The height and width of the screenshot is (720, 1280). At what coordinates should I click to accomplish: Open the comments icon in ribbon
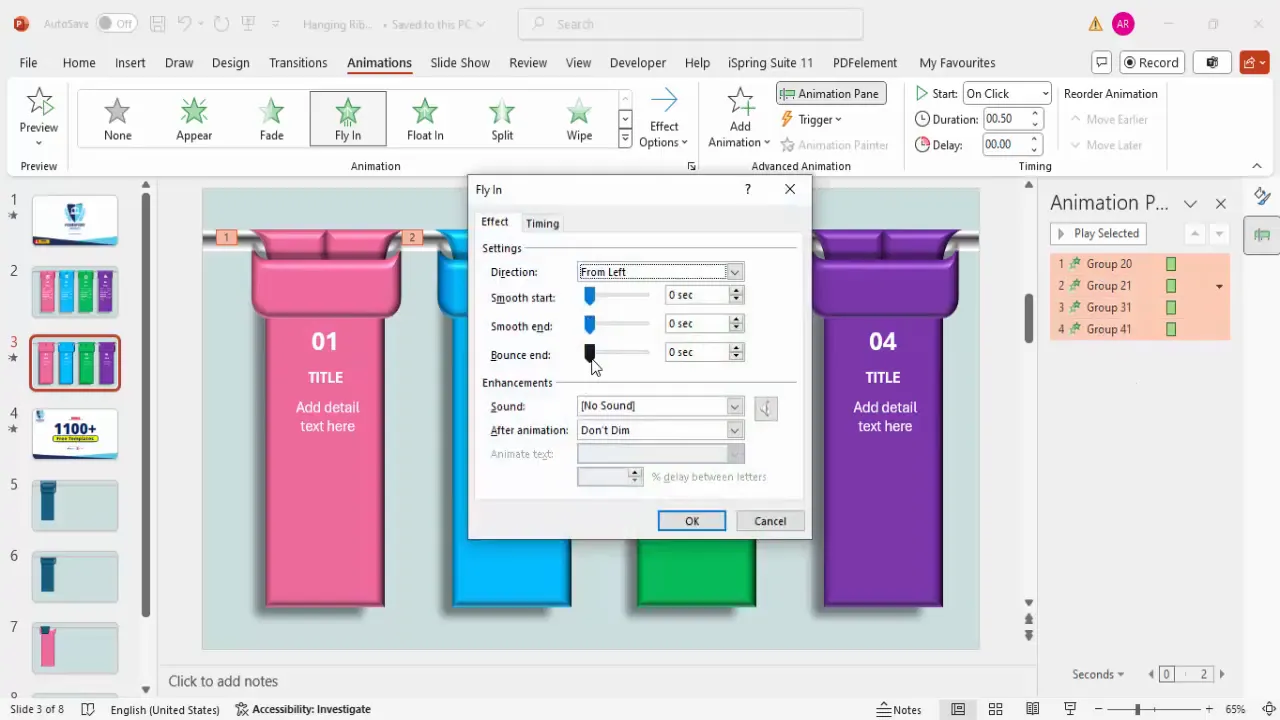[x=1102, y=62]
